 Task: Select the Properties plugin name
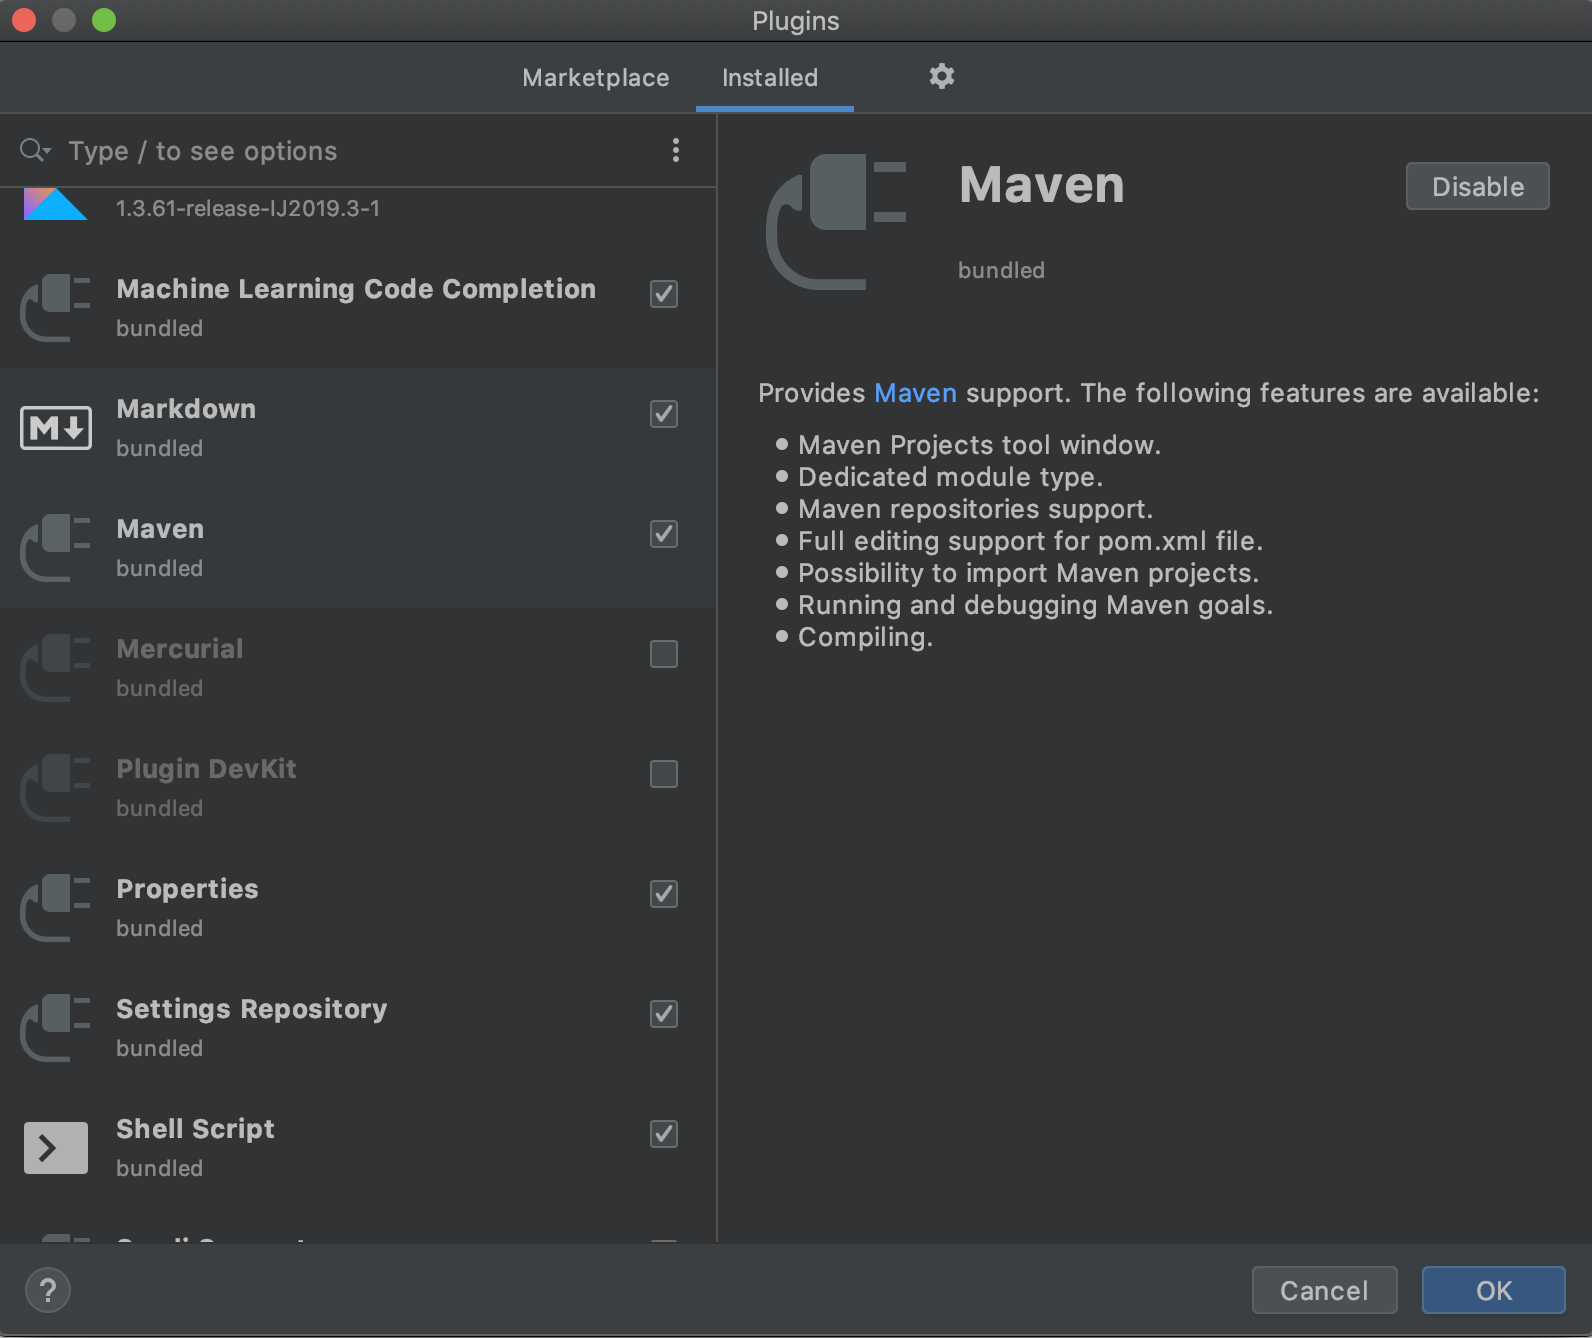point(187,889)
